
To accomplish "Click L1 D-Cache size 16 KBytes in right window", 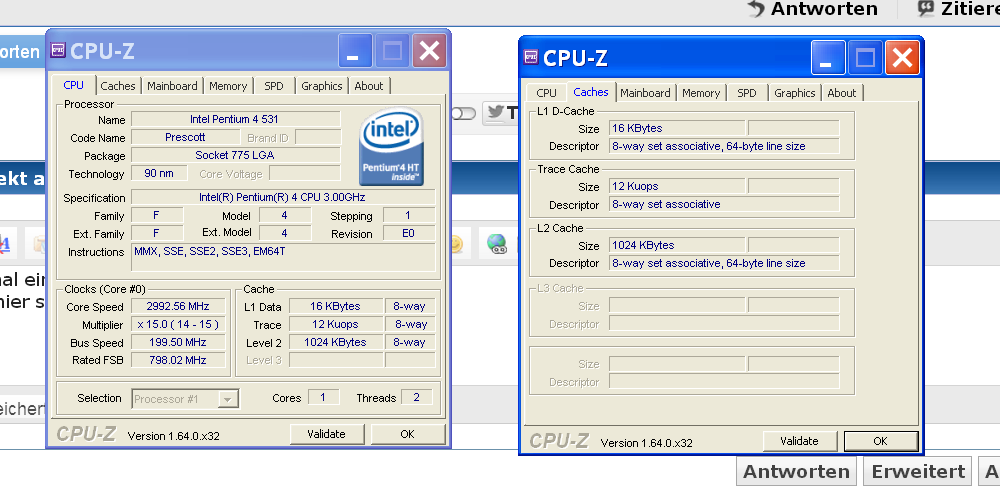I will pos(677,128).
